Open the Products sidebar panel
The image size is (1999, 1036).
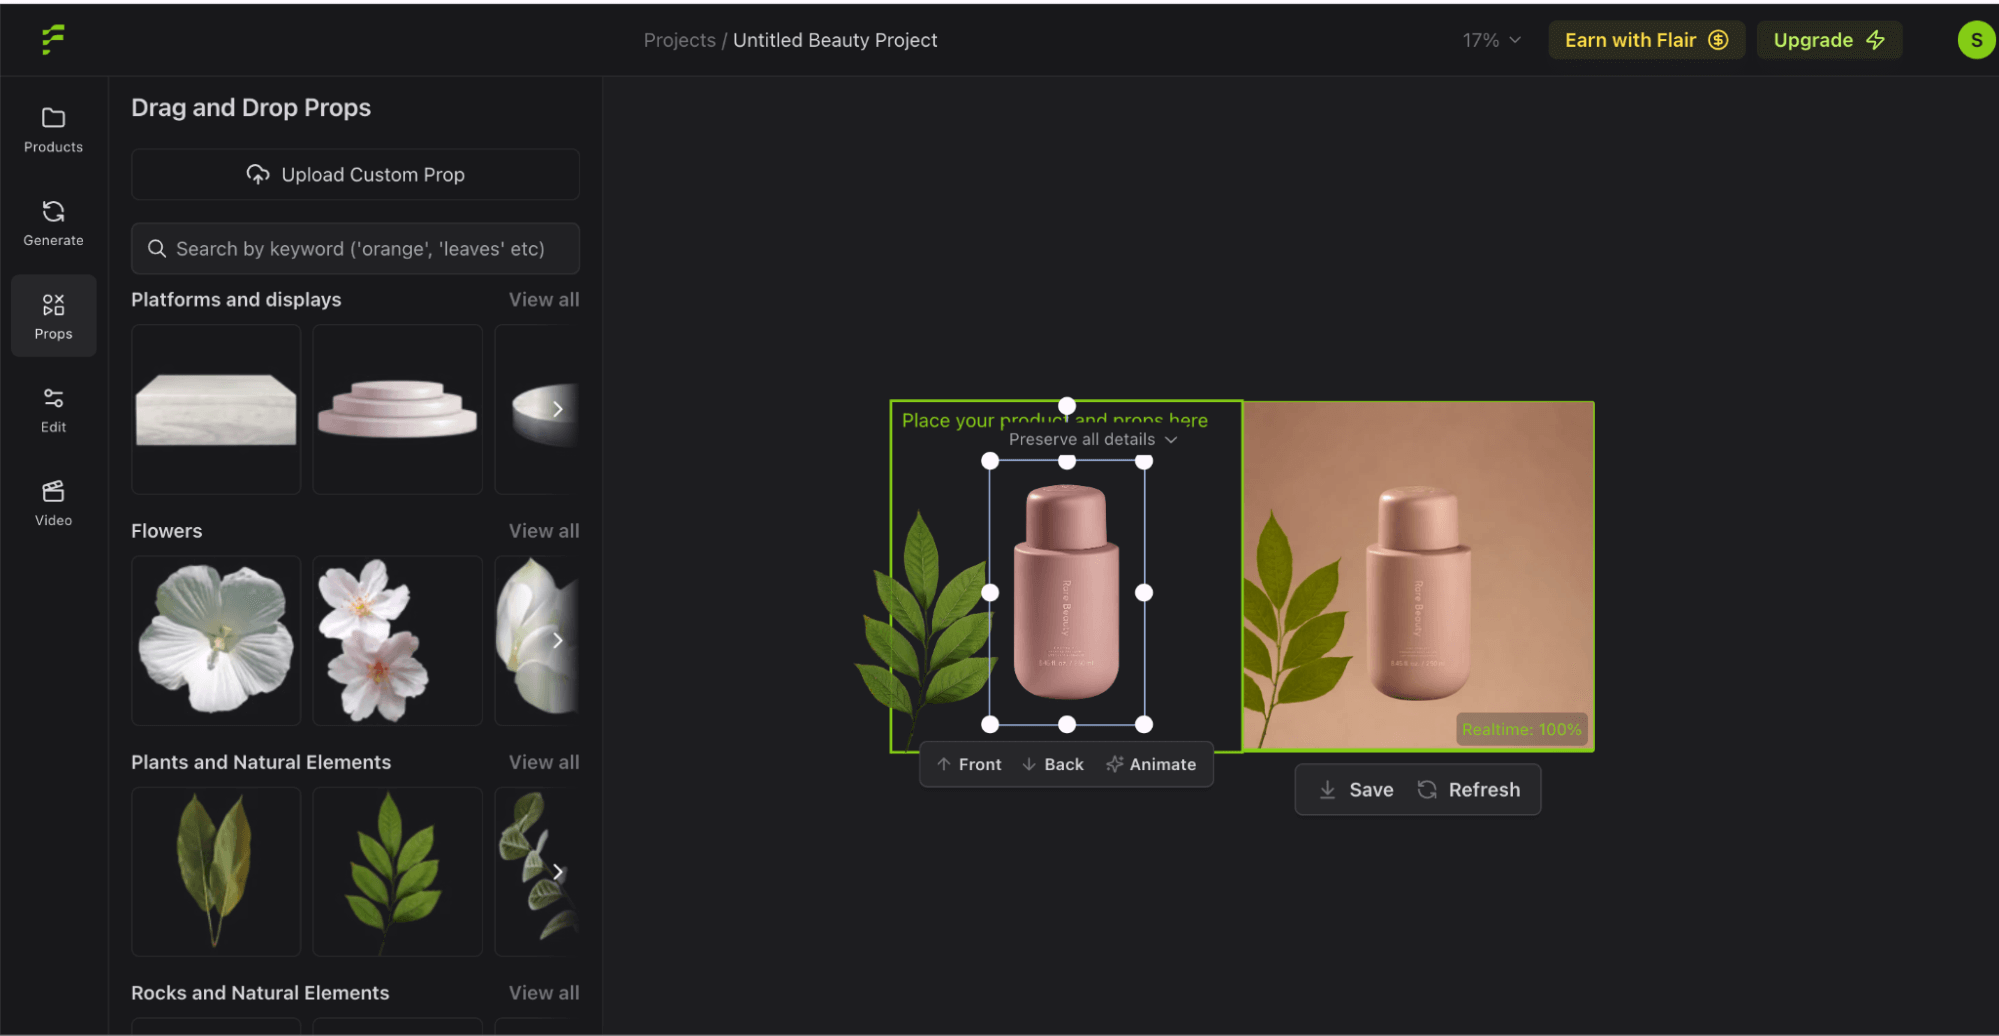[53, 130]
